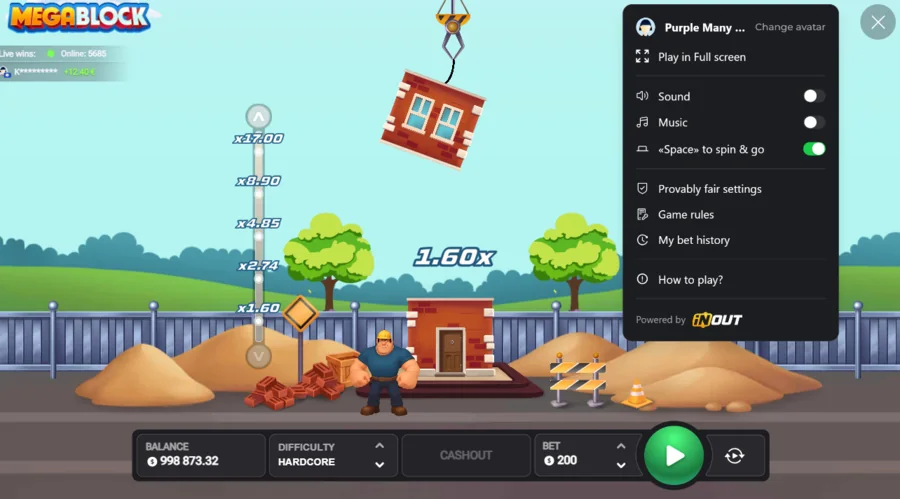The image size is (900, 499).
Task: Decrease difficulty with the down chevron
Action: tap(379, 465)
